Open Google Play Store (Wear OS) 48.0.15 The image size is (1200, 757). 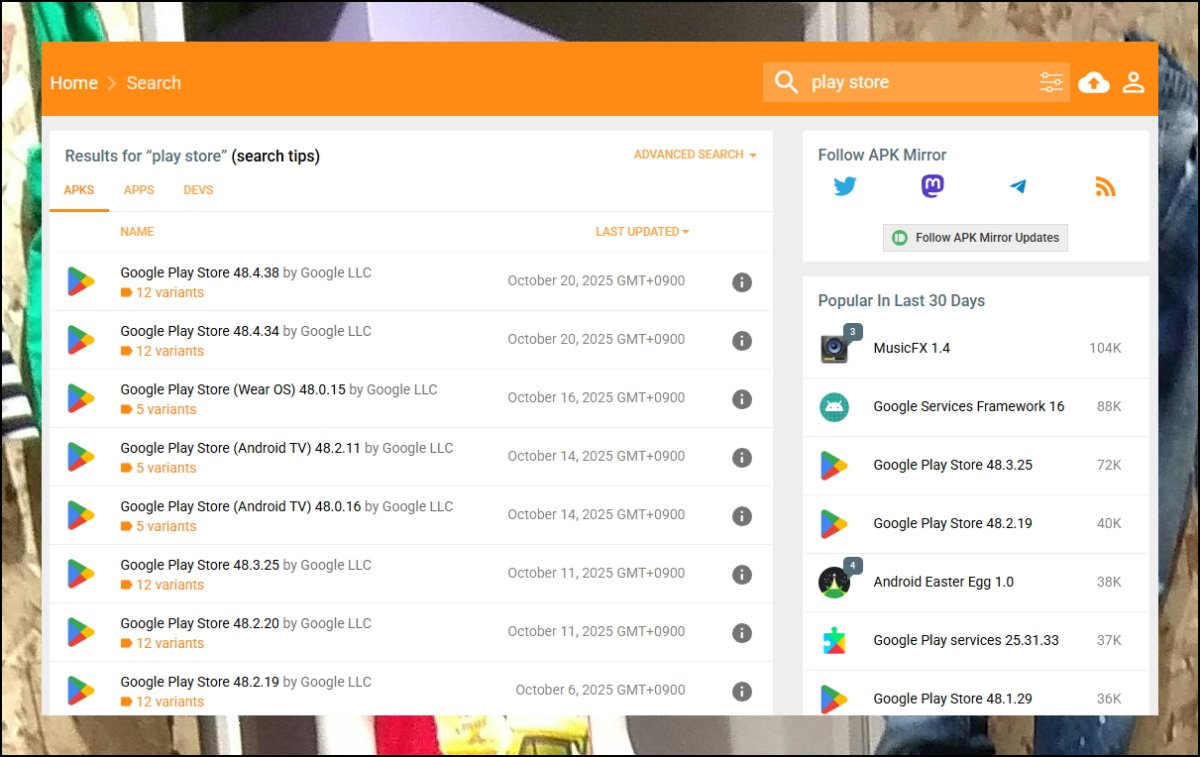[x=233, y=389]
